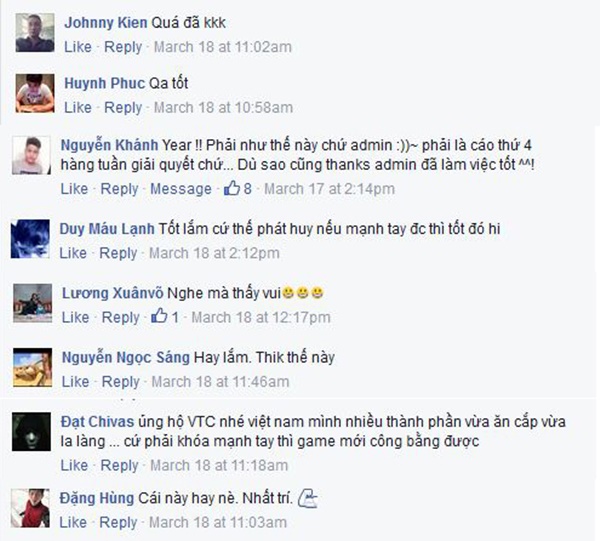Like Đặng Hùng's comment
This screenshot has height=541, width=600.
(x=73, y=522)
